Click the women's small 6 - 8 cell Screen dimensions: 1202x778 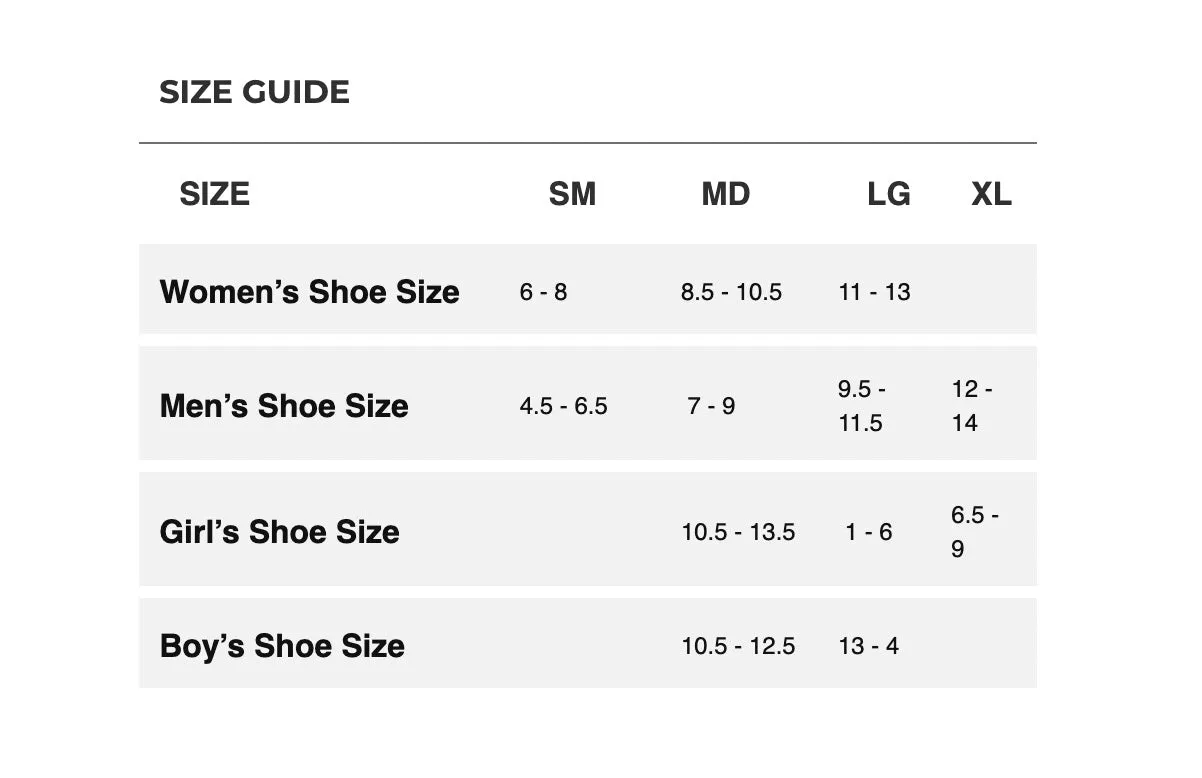pos(543,292)
